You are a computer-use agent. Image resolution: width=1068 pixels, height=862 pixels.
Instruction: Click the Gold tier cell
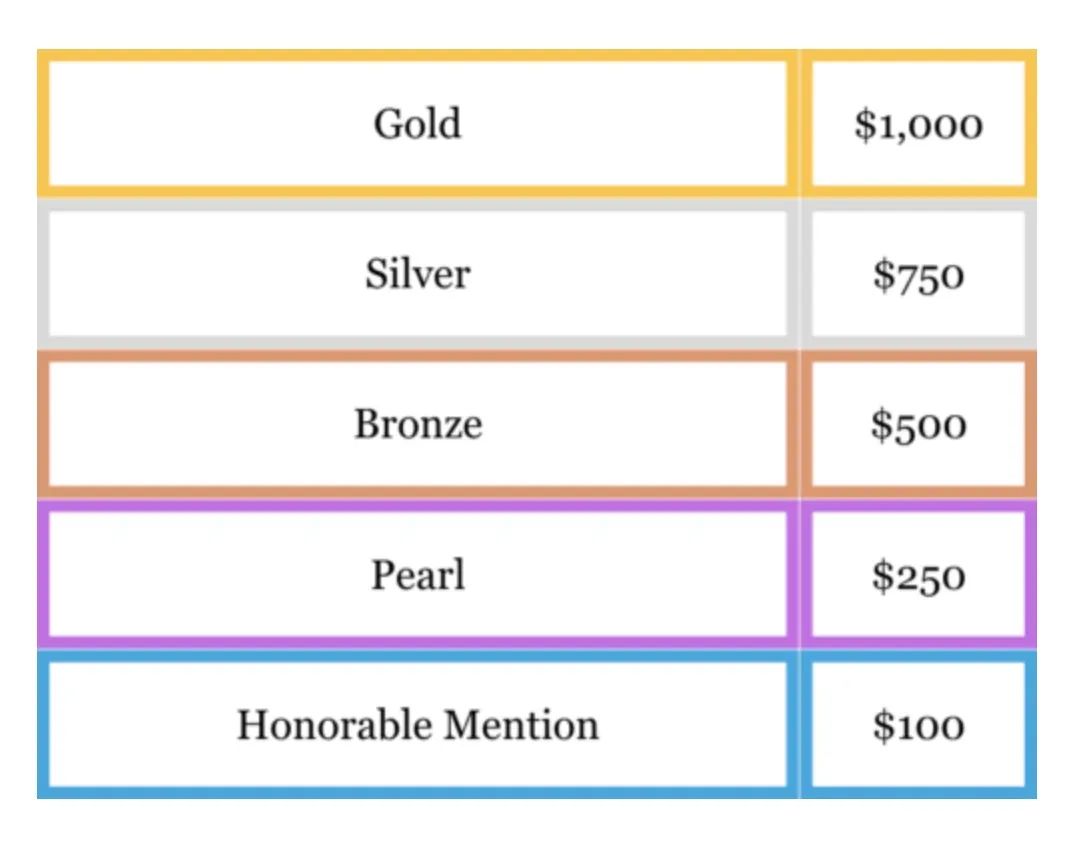[417, 124]
